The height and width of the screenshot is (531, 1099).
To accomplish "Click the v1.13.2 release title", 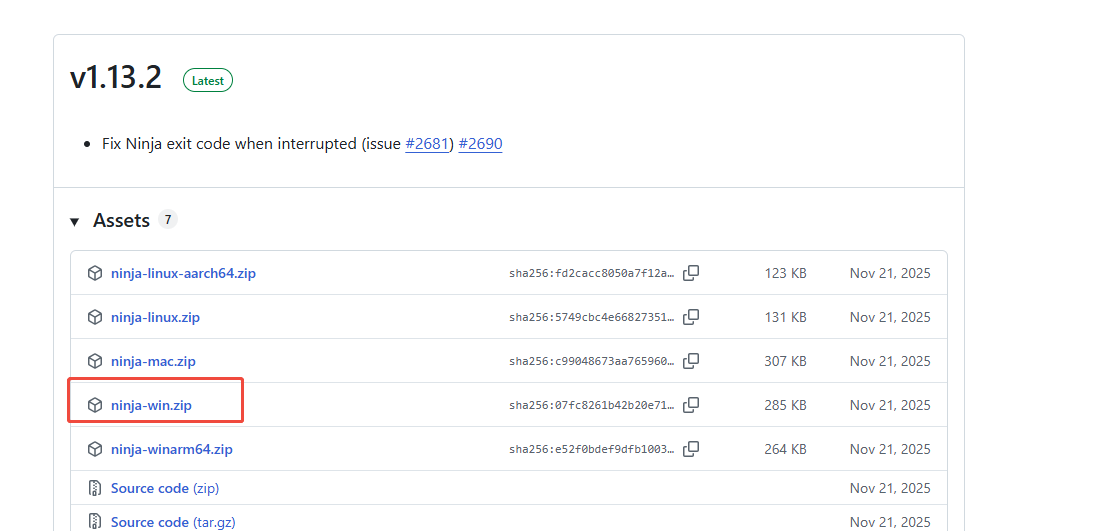I will tap(116, 77).
